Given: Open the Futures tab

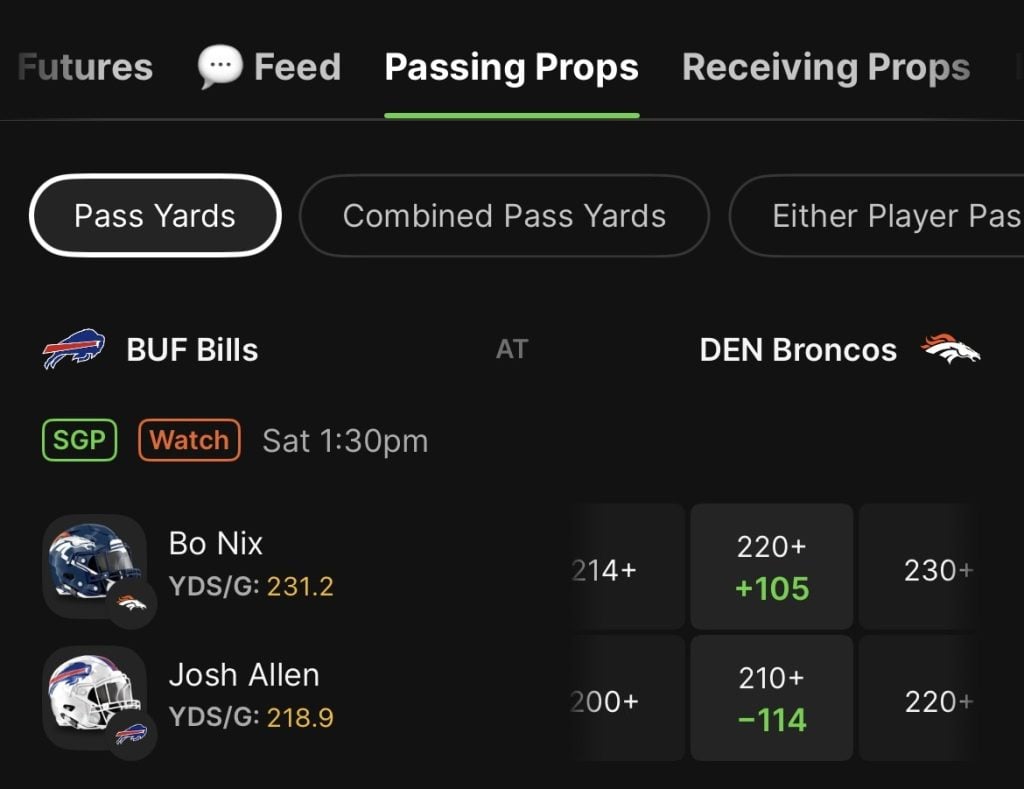Looking at the screenshot, I should (x=84, y=66).
